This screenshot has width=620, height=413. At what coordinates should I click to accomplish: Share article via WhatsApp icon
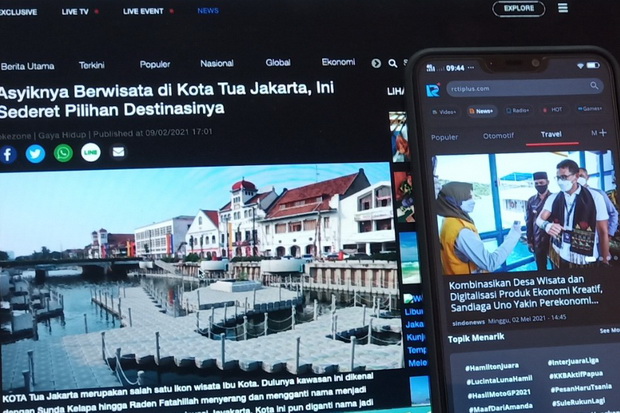pos(63,153)
